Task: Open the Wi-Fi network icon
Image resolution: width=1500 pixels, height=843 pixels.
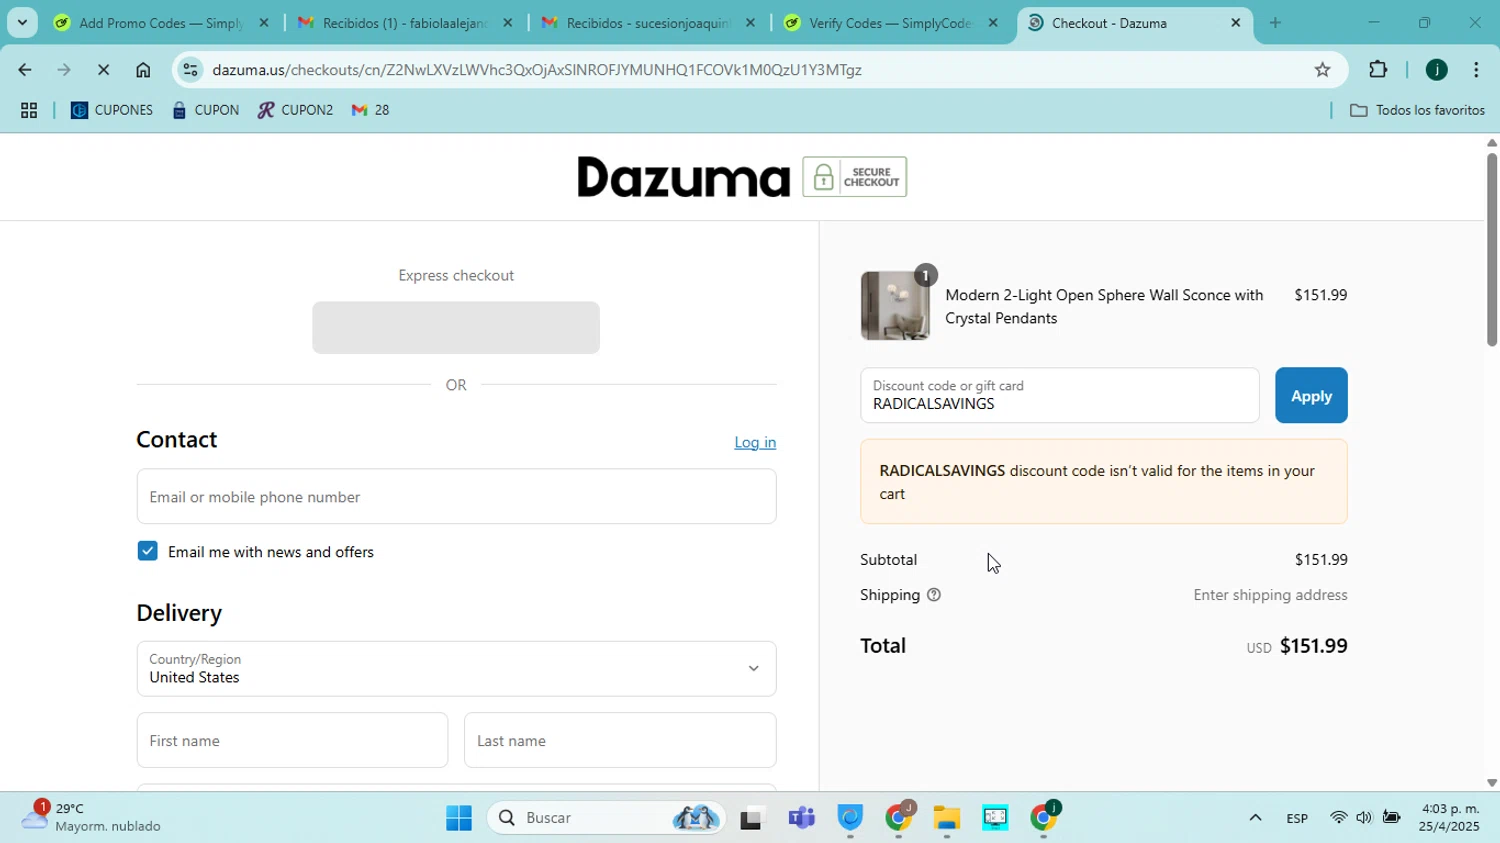Action: tap(1338, 818)
